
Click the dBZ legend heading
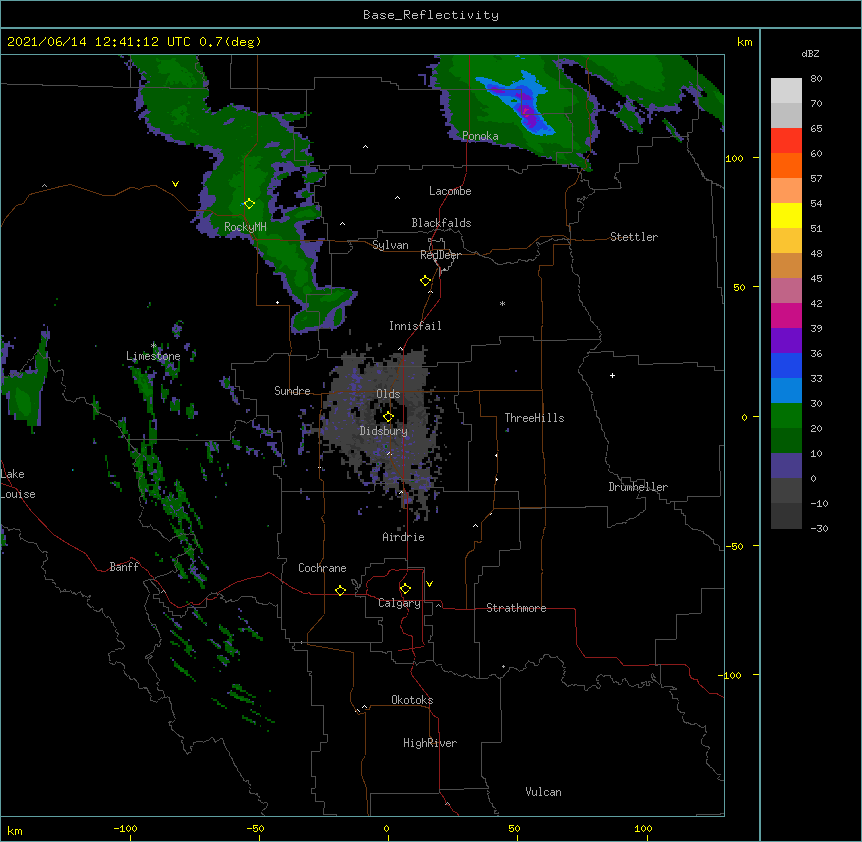pos(810,54)
